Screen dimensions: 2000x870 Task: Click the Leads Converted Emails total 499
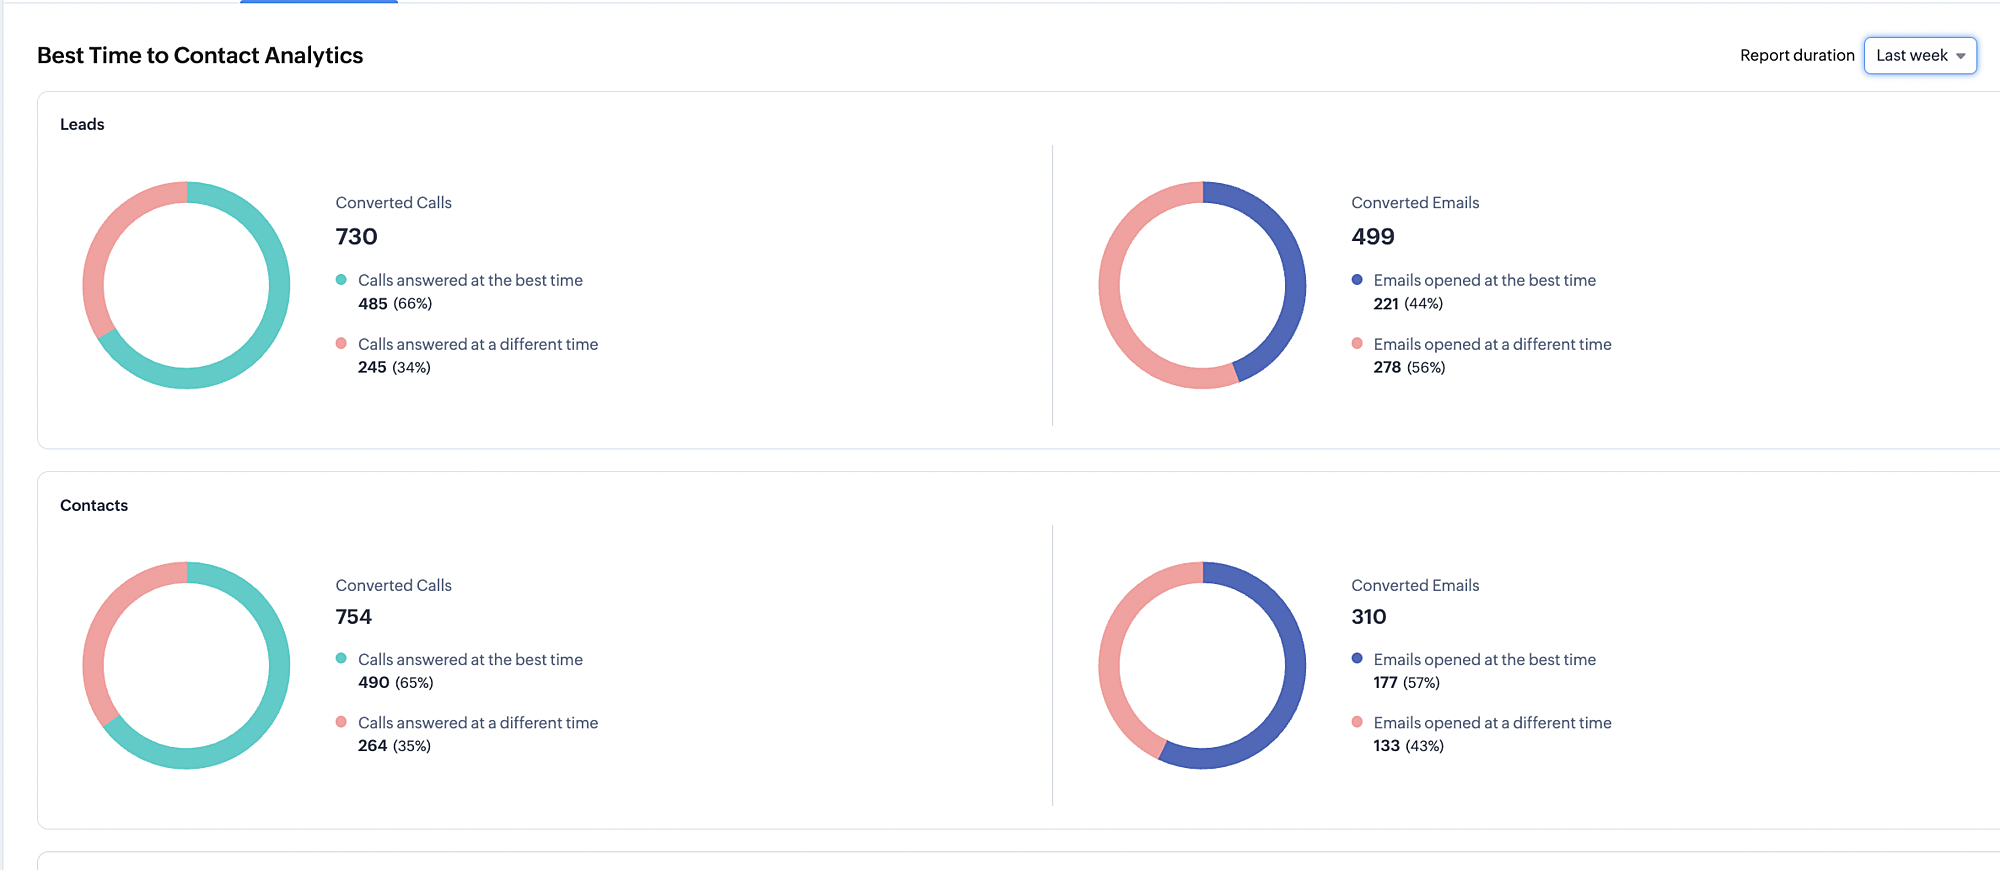pos(1373,237)
